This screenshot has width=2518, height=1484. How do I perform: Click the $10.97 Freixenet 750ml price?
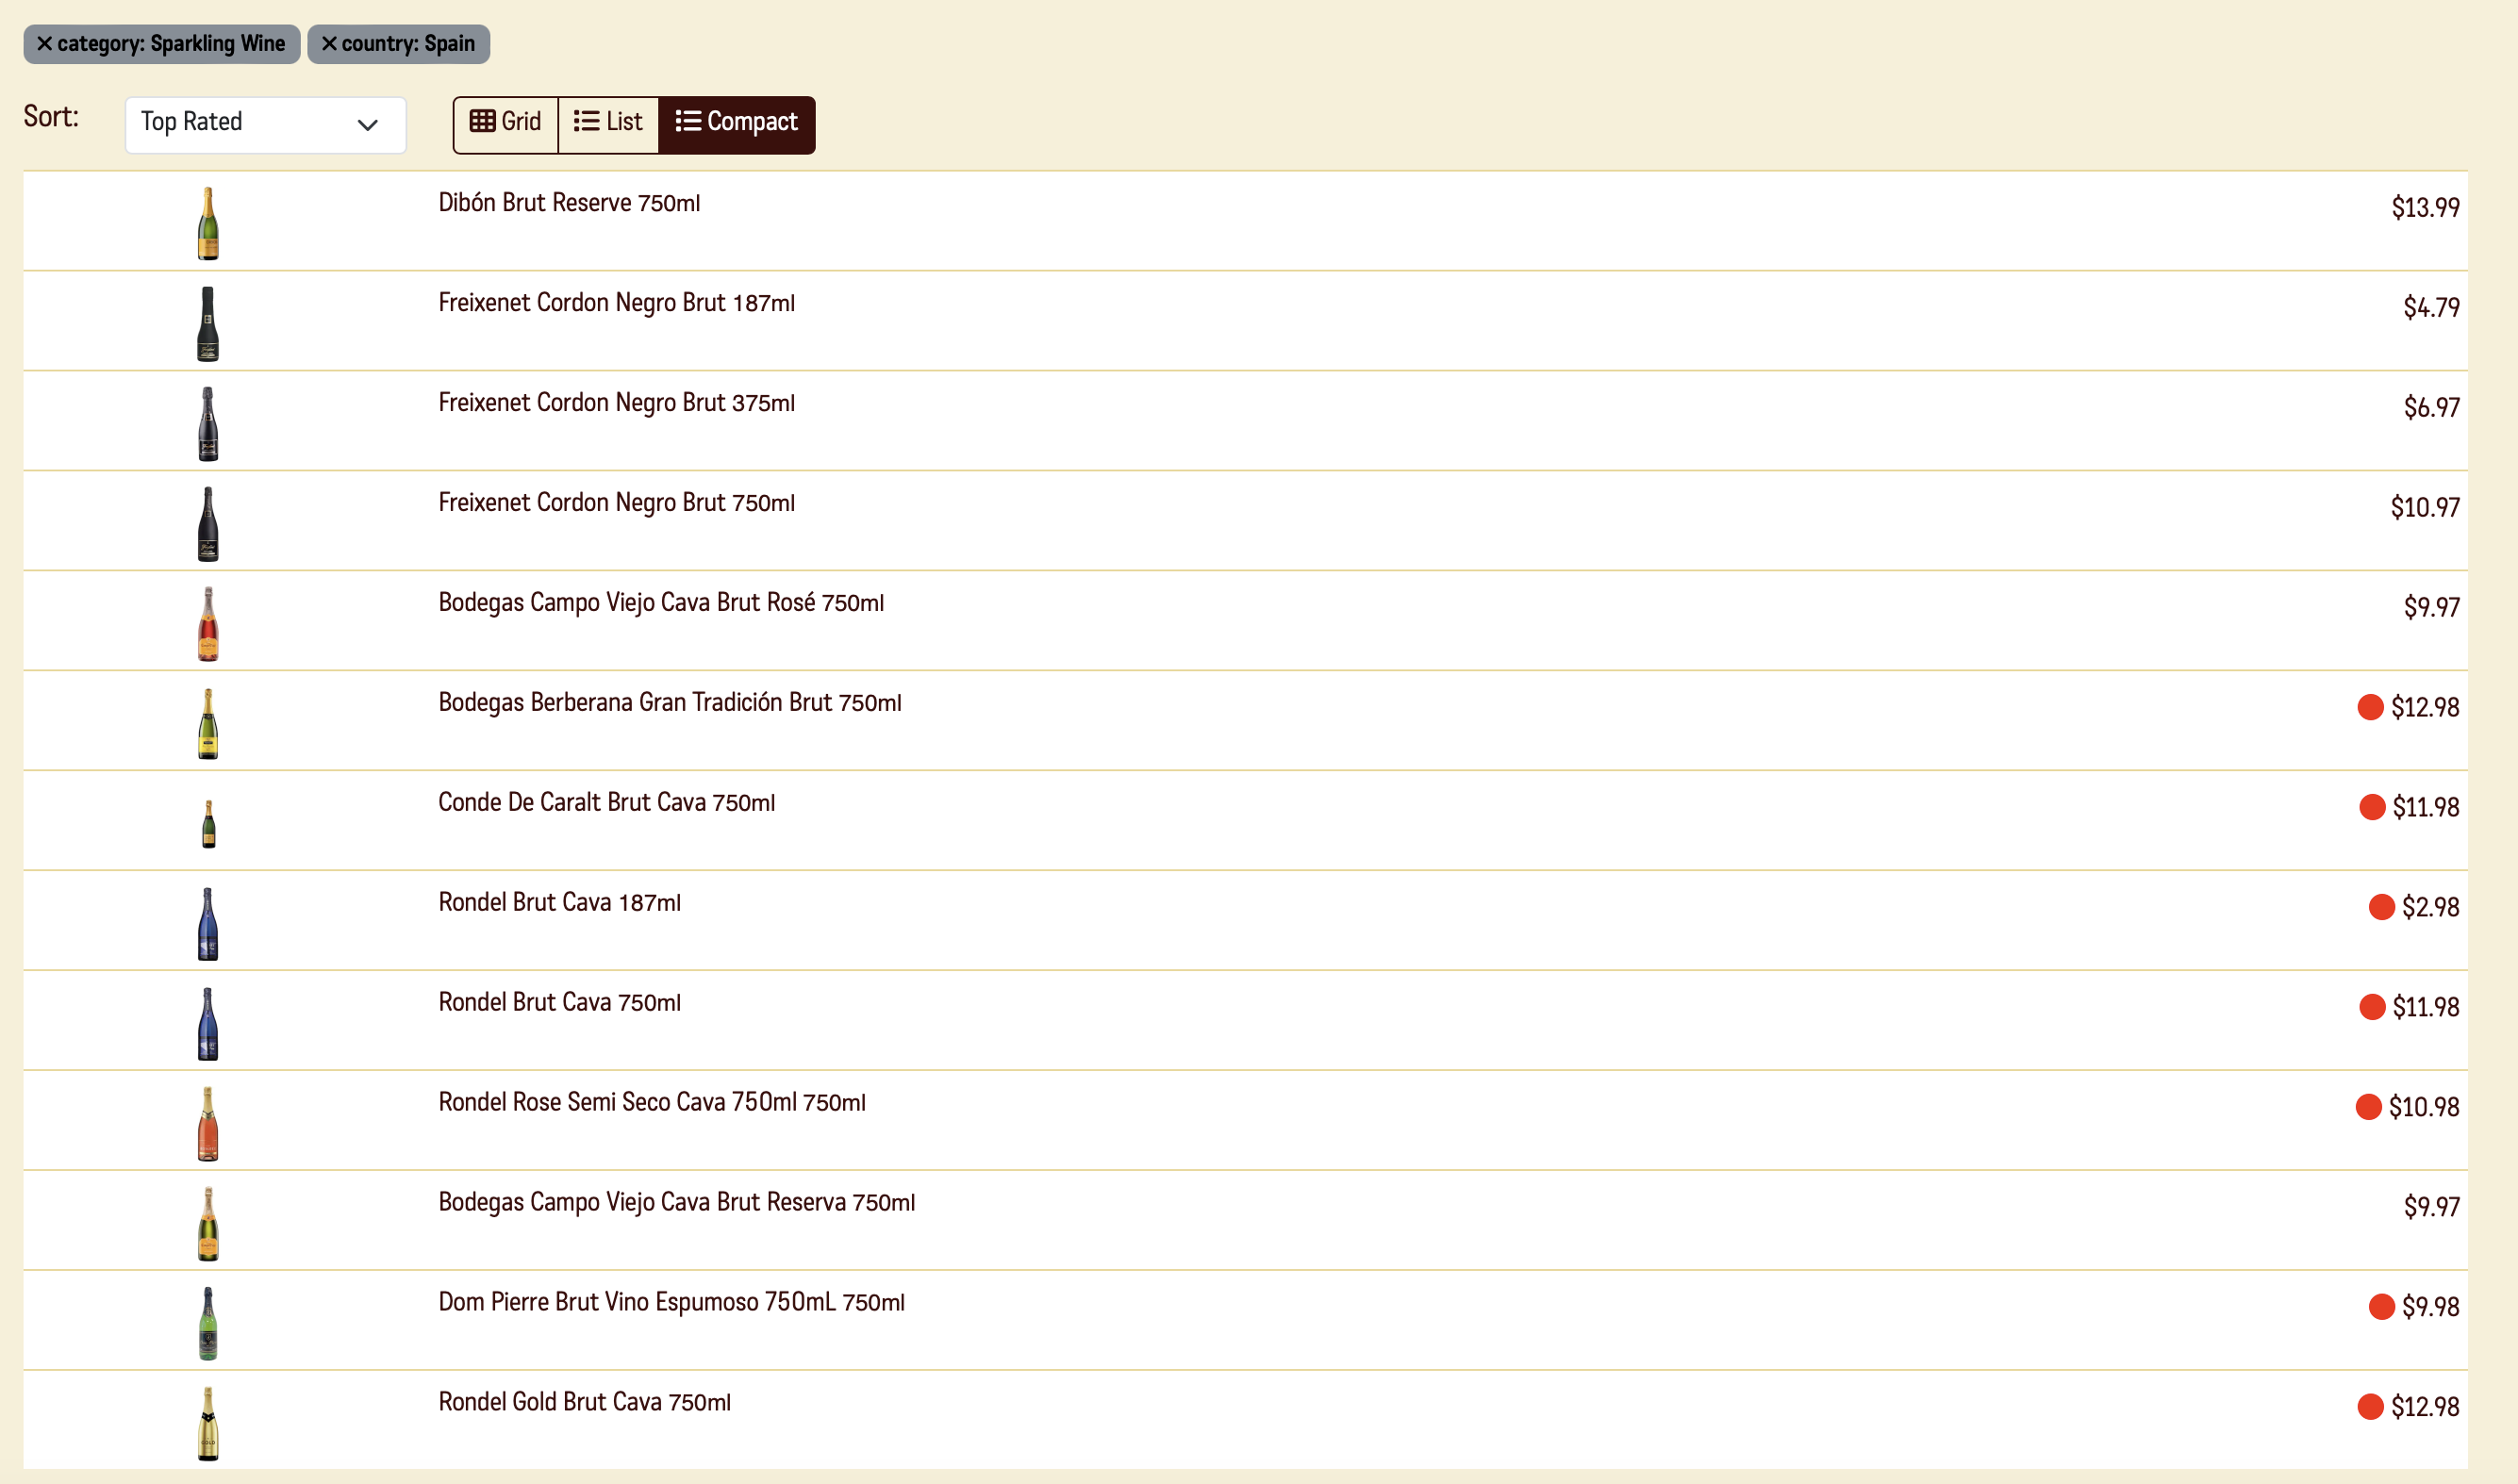(2424, 508)
